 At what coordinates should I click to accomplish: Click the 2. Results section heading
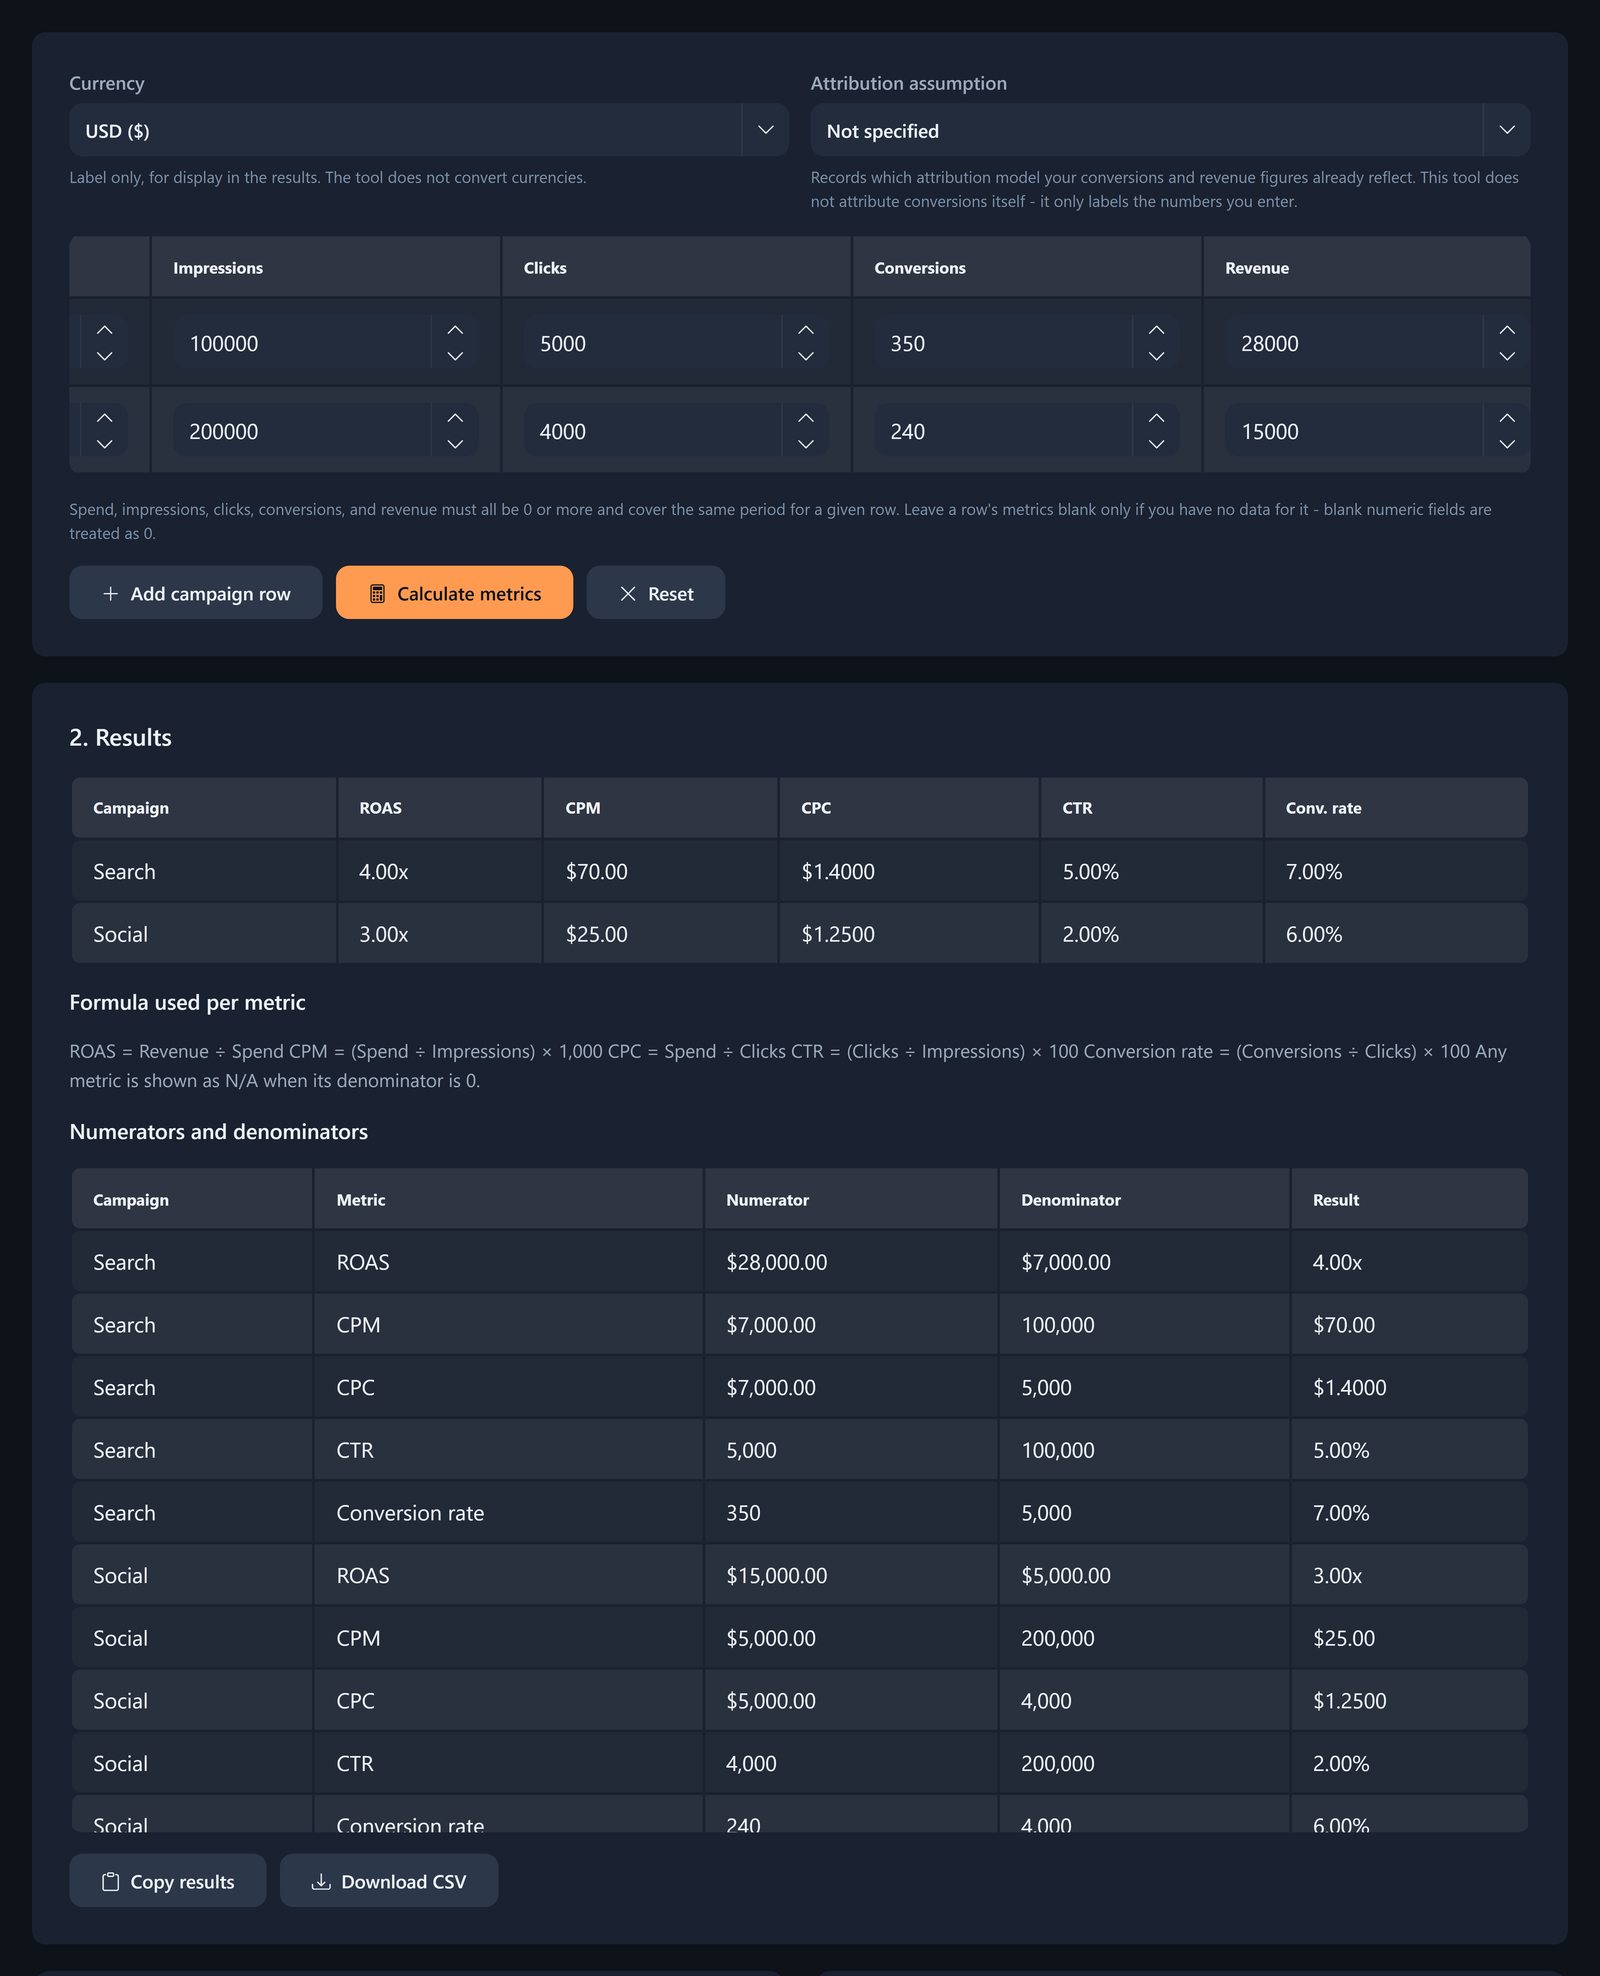(120, 737)
